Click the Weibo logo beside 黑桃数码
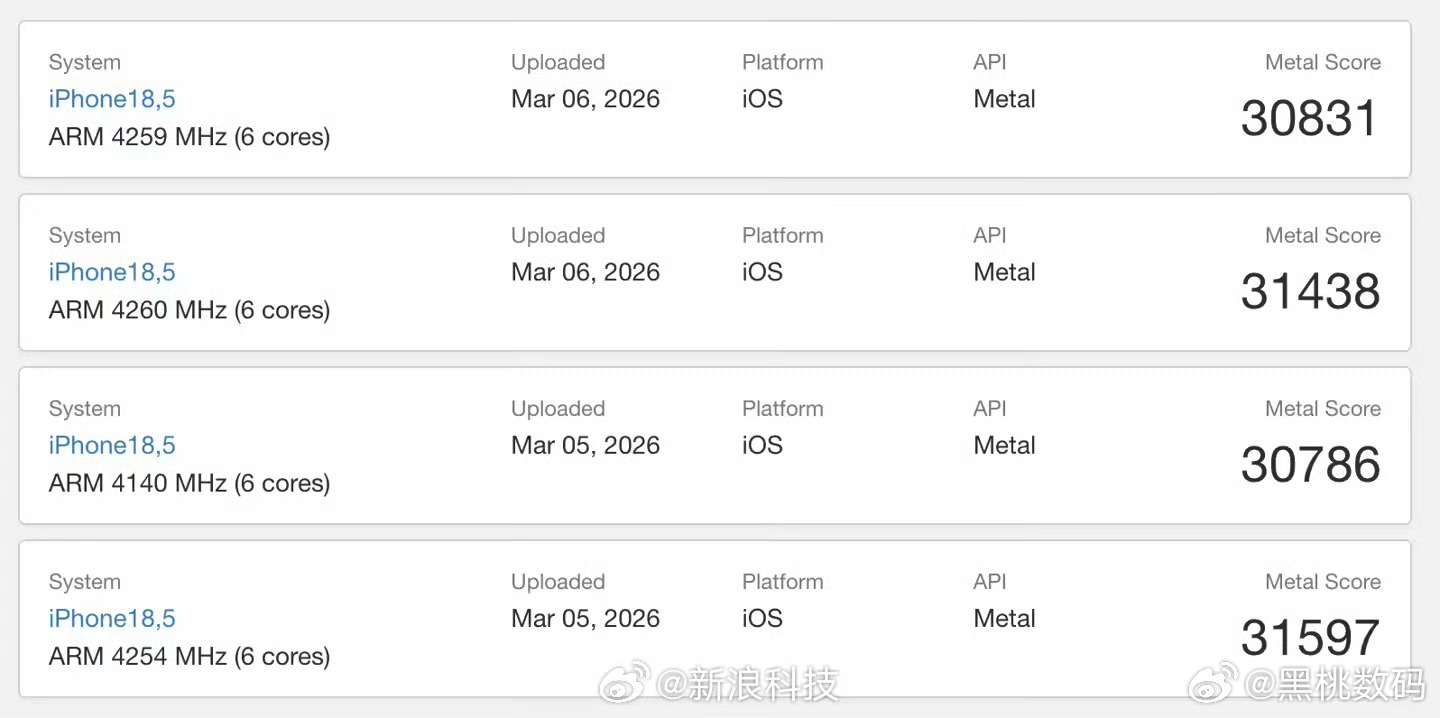Screen dimensions: 1440x718 click(1213, 683)
